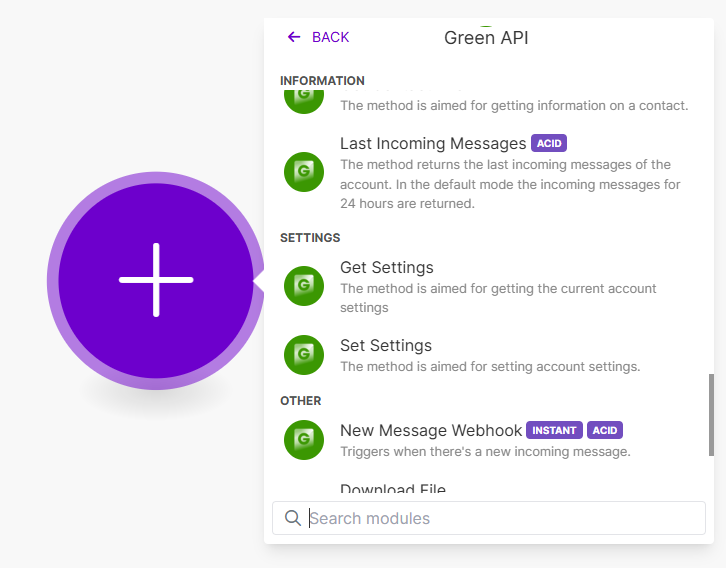Click the Last Incoming Messages green icon
Image resolution: width=726 pixels, height=568 pixels.
[303, 171]
